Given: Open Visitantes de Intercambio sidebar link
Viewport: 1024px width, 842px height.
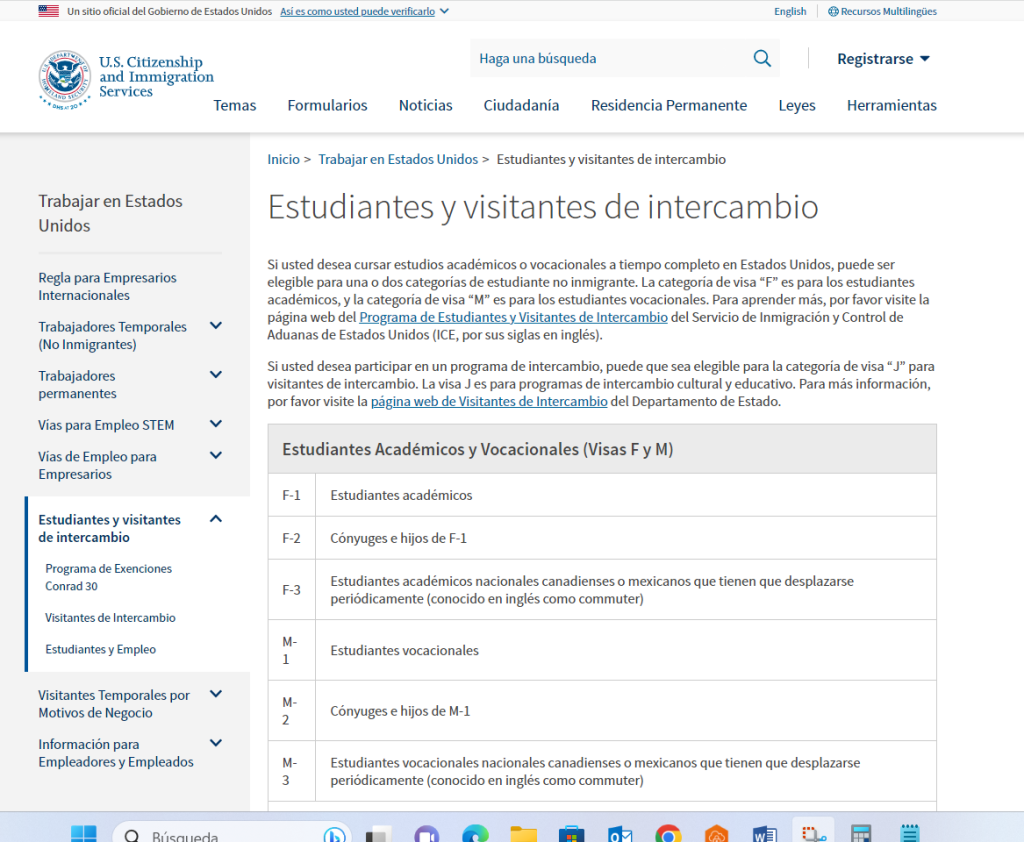Looking at the screenshot, I should [110, 617].
